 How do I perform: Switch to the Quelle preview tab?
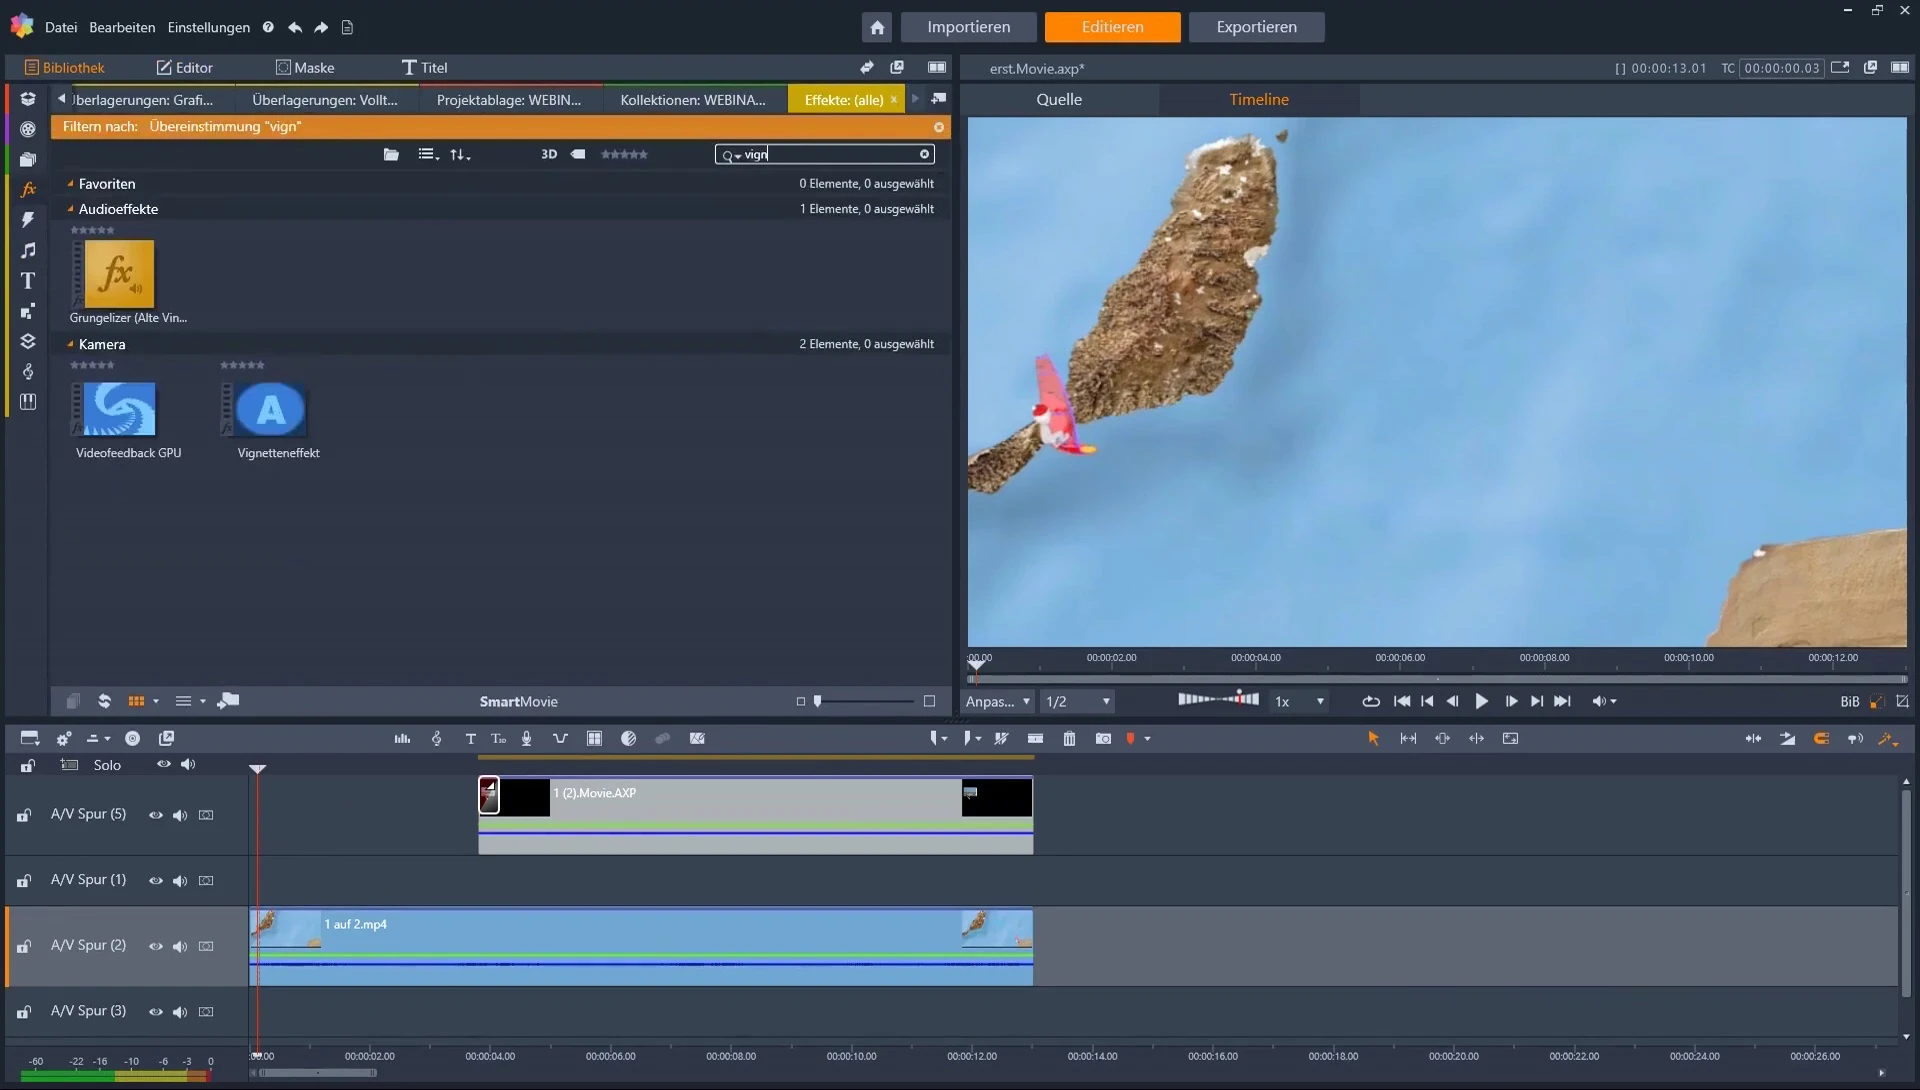[1059, 99]
